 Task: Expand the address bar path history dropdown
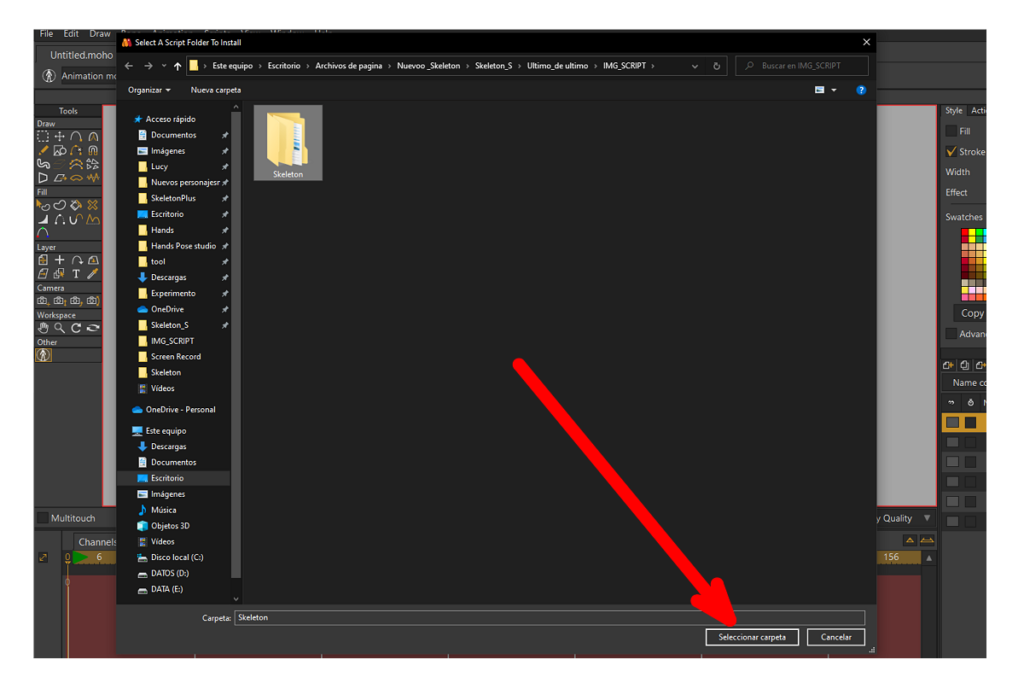[x=695, y=66]
